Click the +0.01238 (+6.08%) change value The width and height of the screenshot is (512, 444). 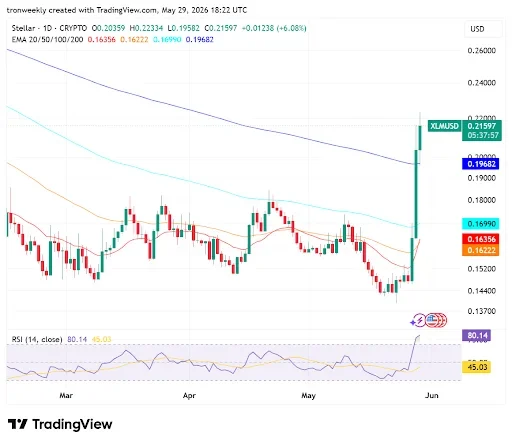pyautogui.click(x=274, y=28)
